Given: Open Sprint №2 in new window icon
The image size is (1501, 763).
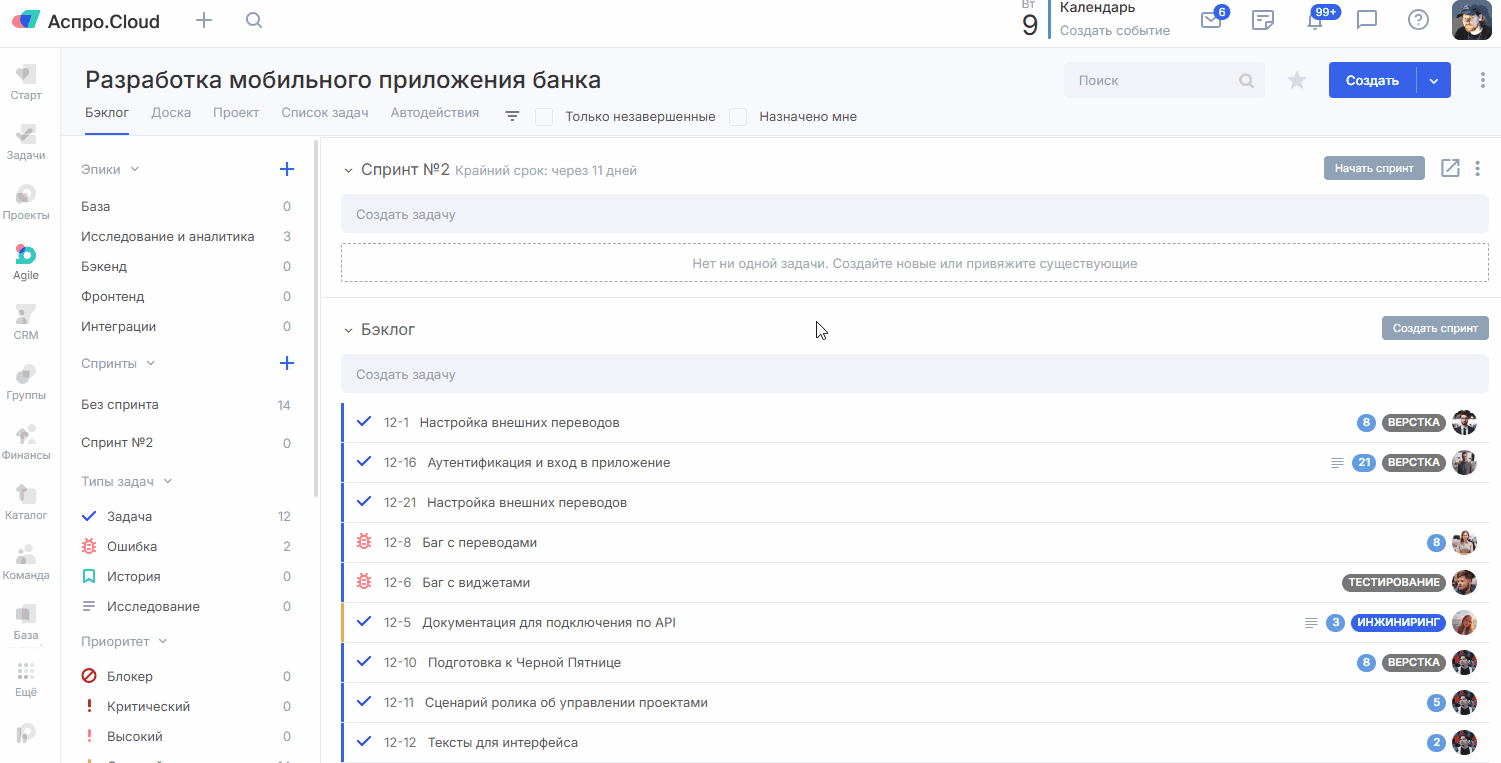Looking at the screenshot, I should [1450, 168].
